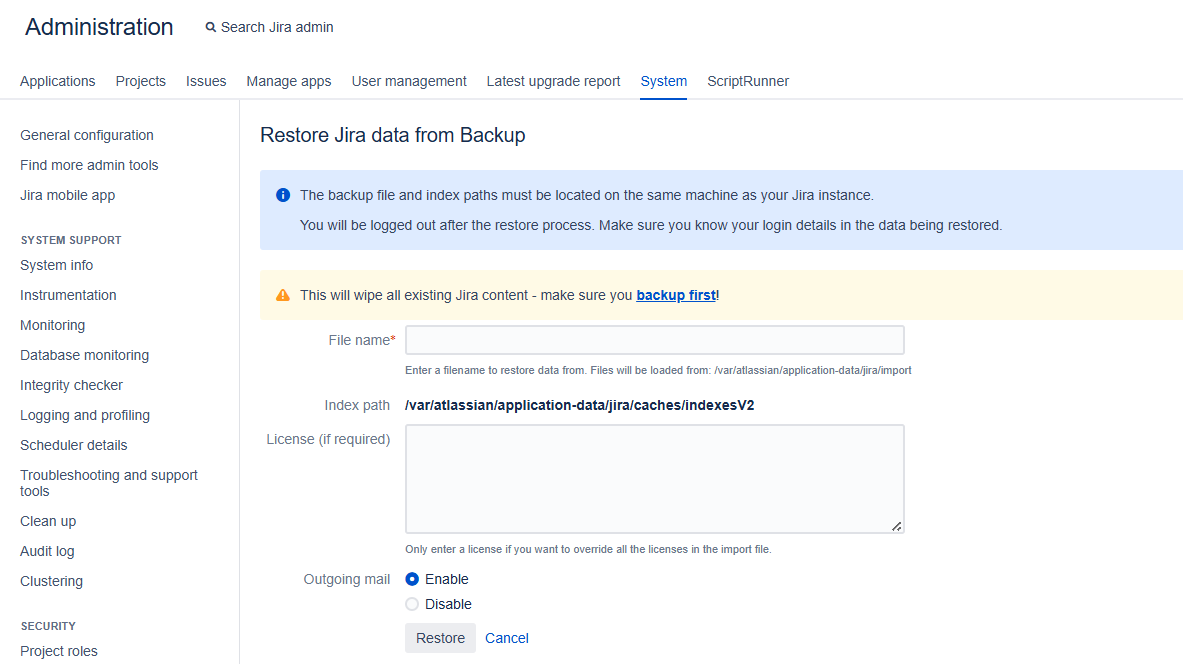Click inside the License text area
1183x664 pixels.
[x=654, y=478]
